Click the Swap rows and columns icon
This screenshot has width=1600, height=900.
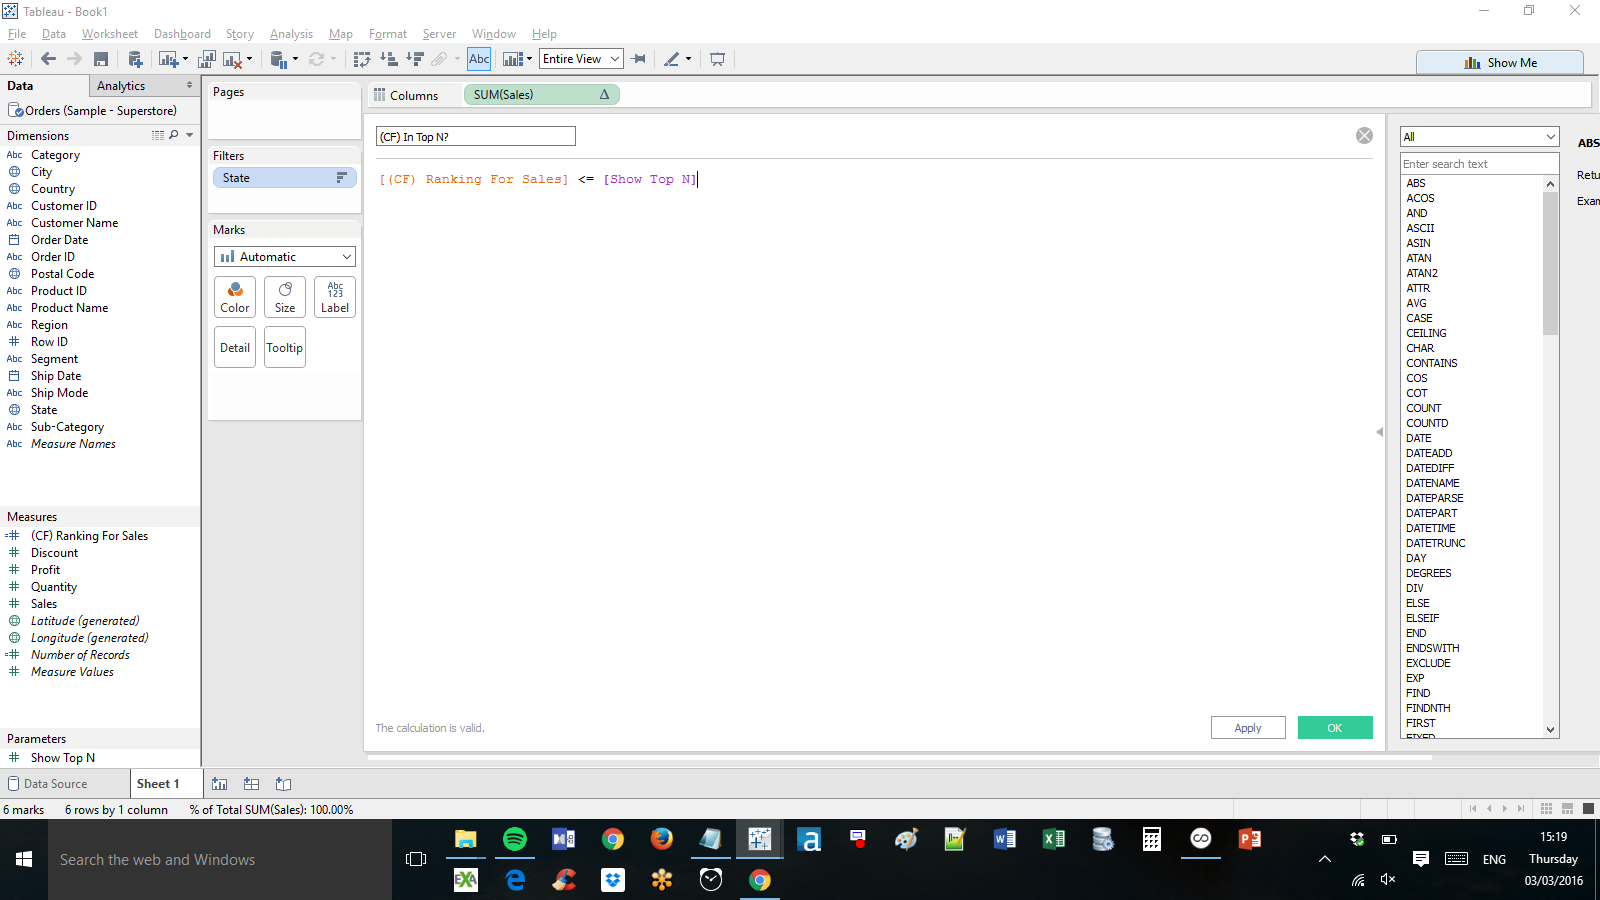coord(362,59)
